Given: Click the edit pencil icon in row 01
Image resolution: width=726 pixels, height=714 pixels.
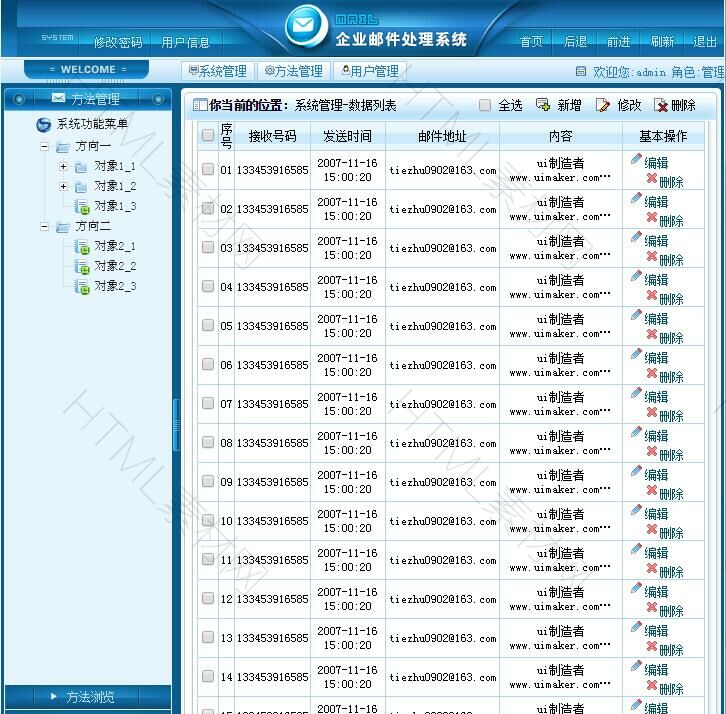Looking at the screenshot, I should (x=637, y=159).
